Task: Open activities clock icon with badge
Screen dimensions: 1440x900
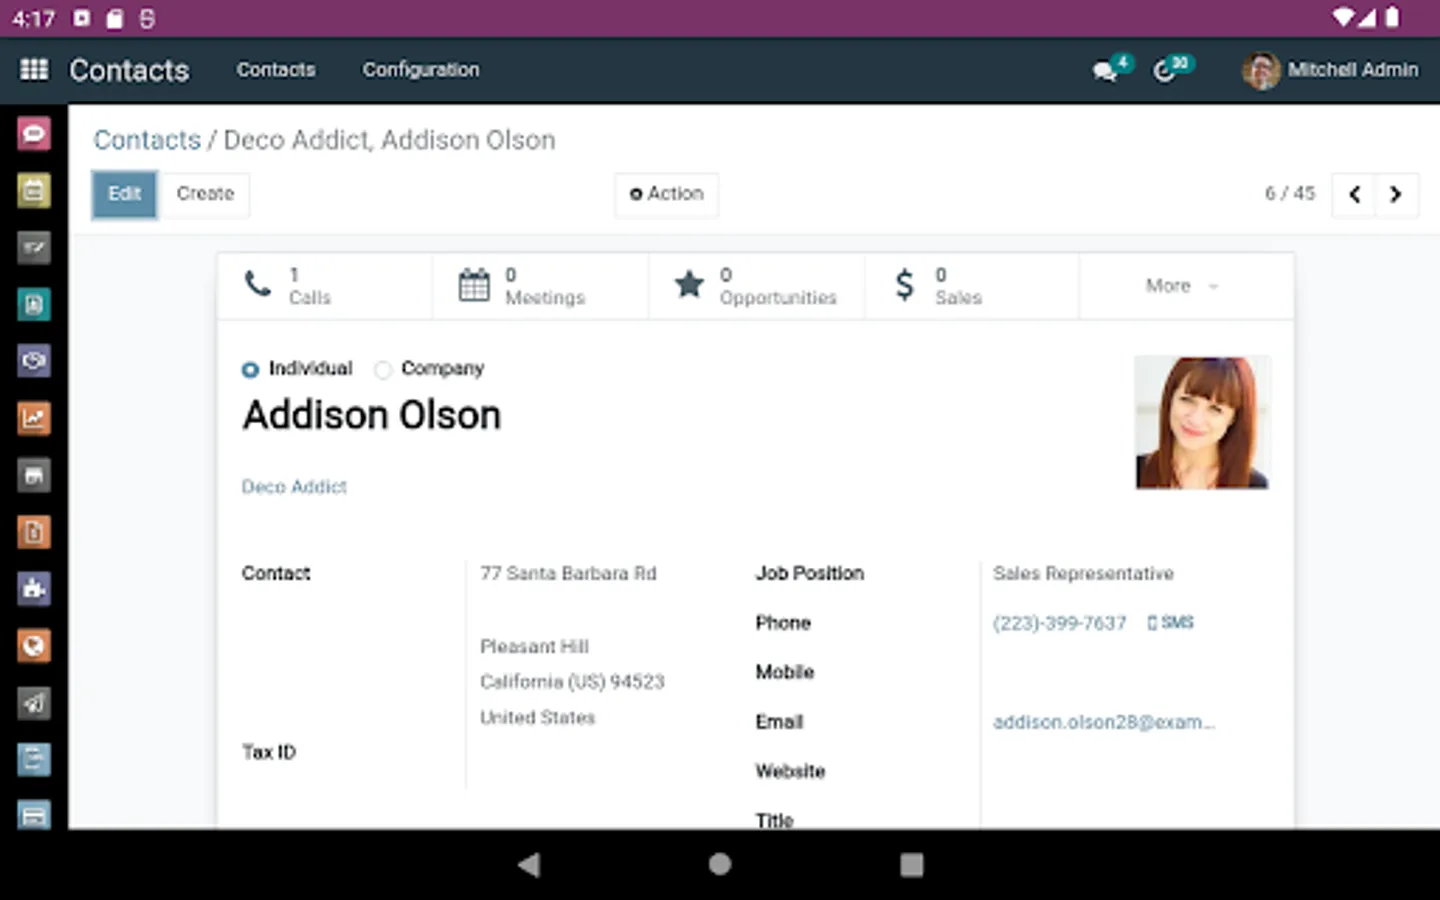Action: pyautogui.click(x=1171, y=69)
